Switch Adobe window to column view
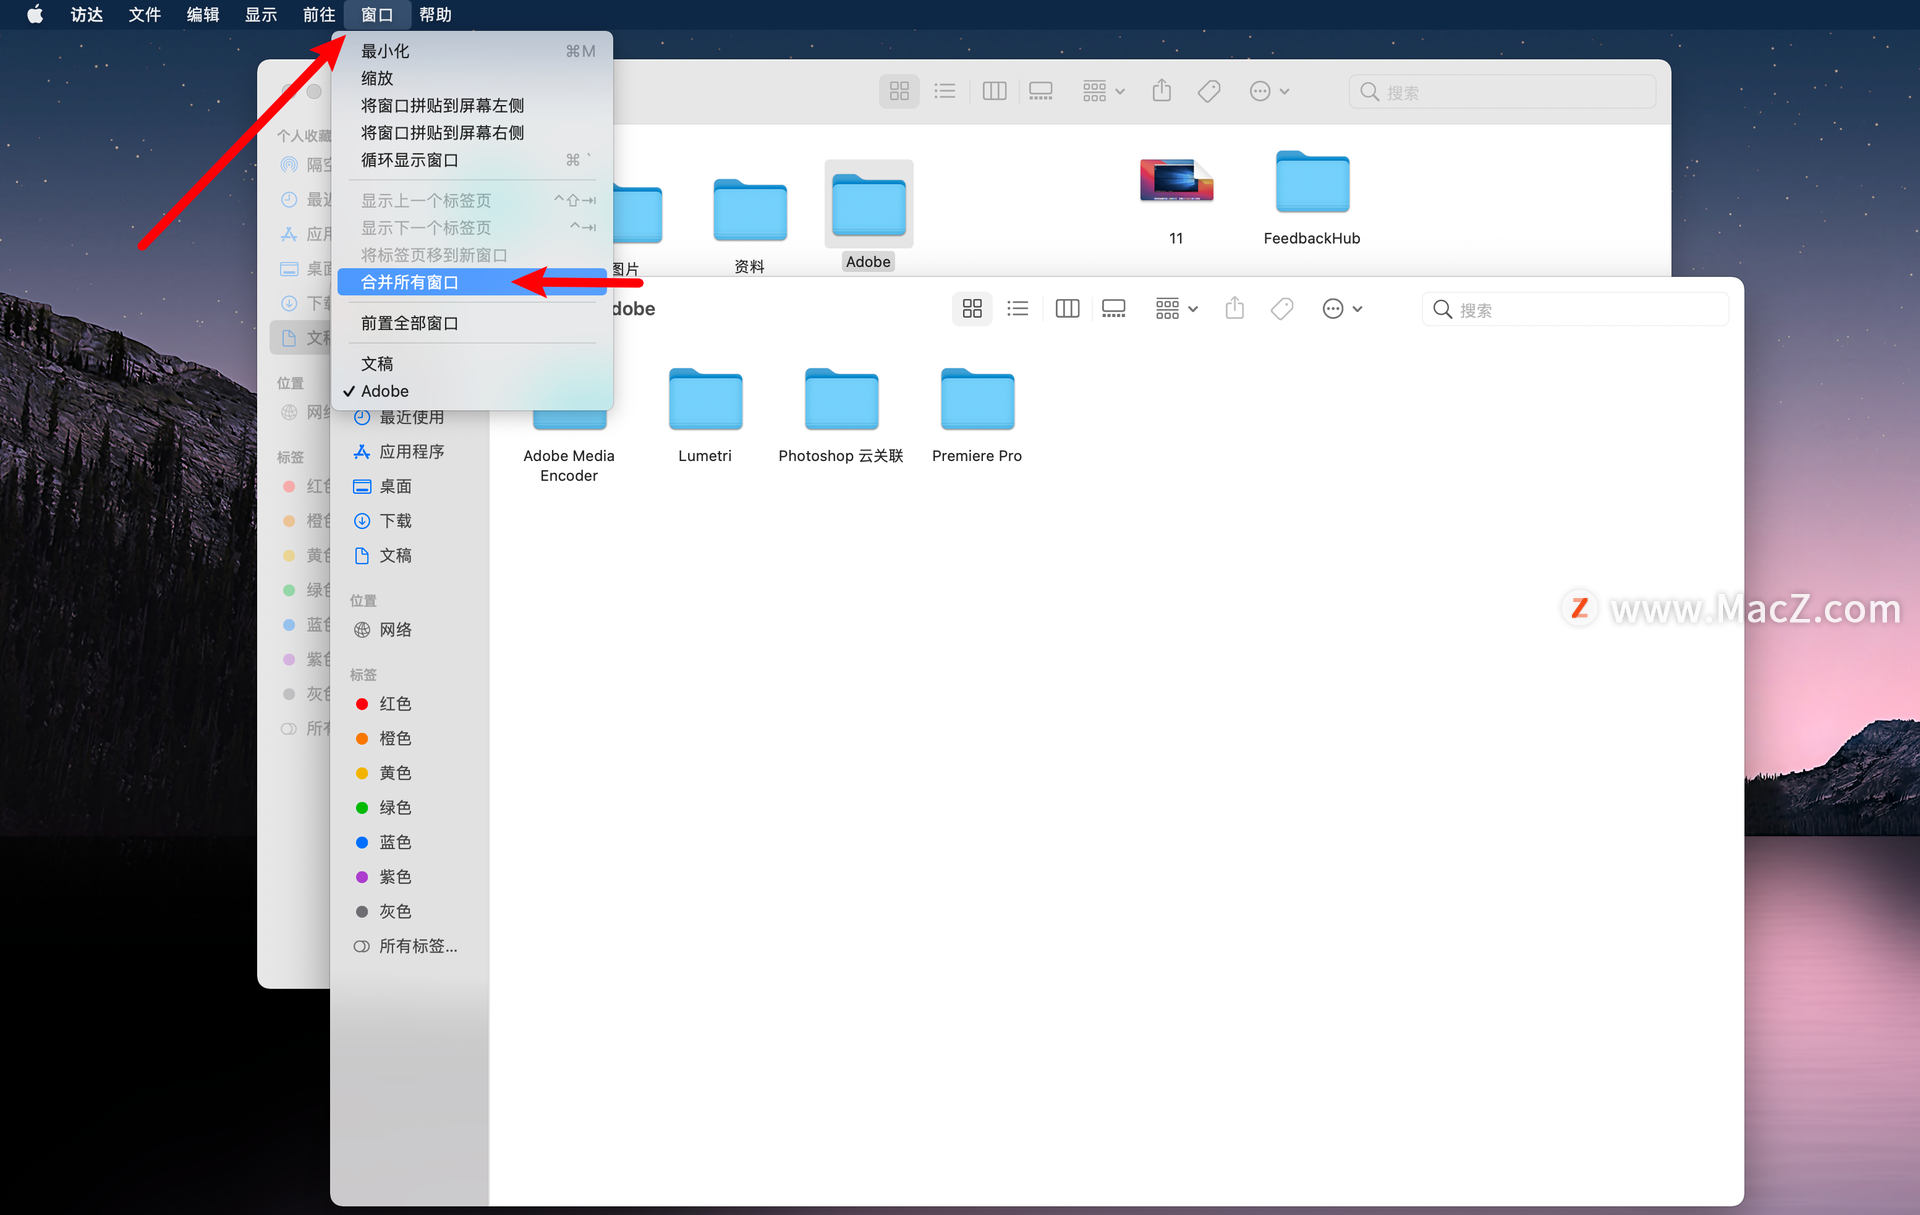Image resolution: width=1920 pixels, height=1215 pixels. pos(1067,308)
